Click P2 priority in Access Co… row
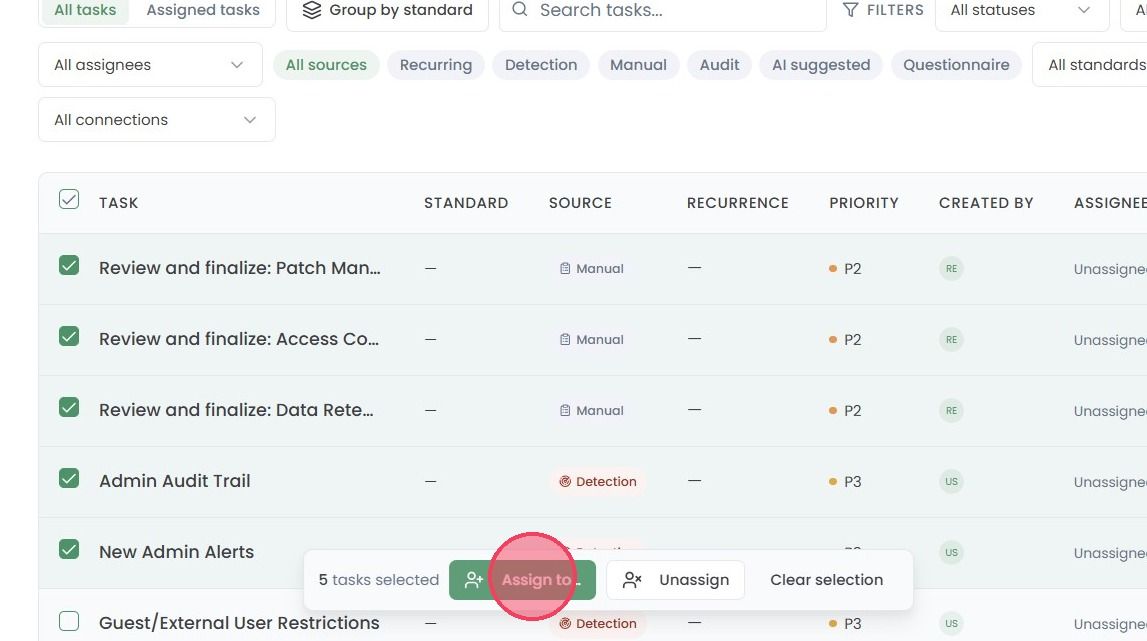 click(x=845, y=340)
